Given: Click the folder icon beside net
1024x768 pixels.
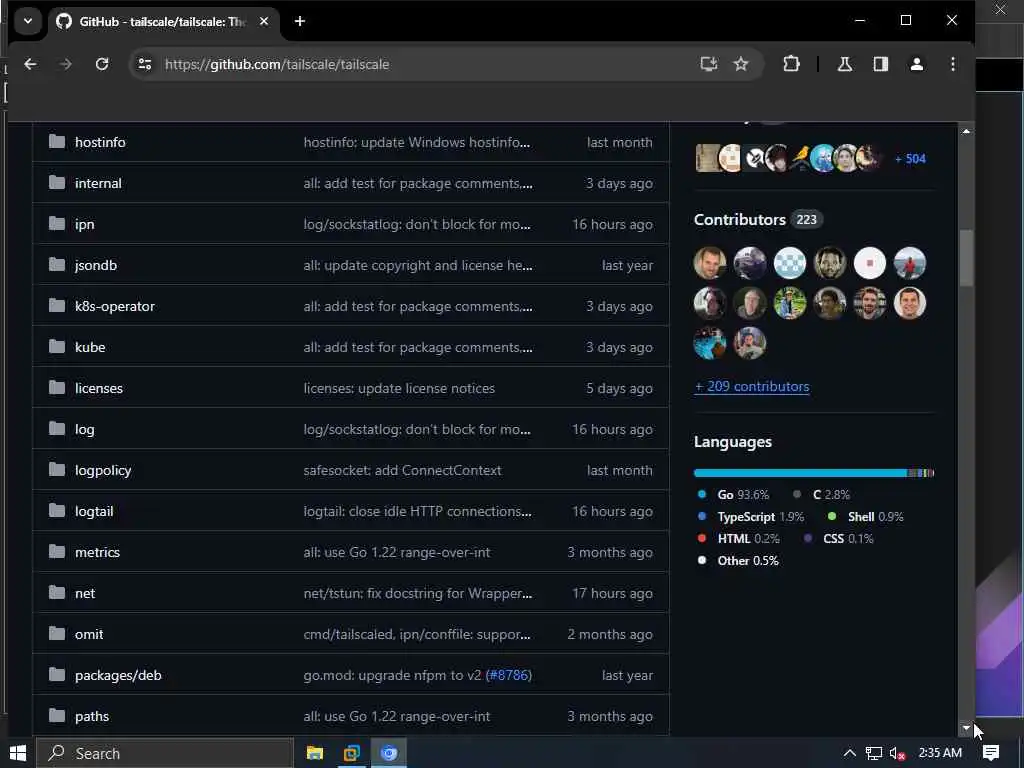Looking at the screenshot, I should (57, 592).
